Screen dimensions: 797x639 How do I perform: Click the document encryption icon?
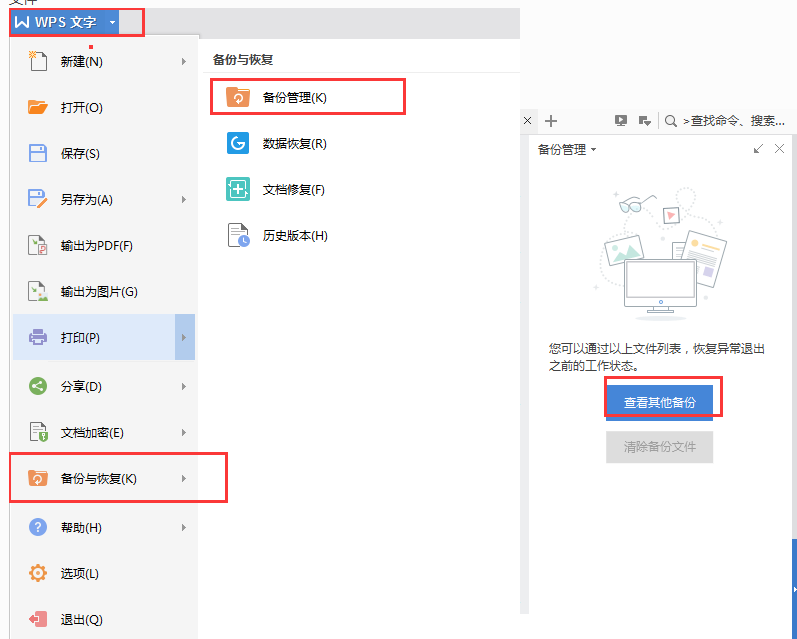38,432
